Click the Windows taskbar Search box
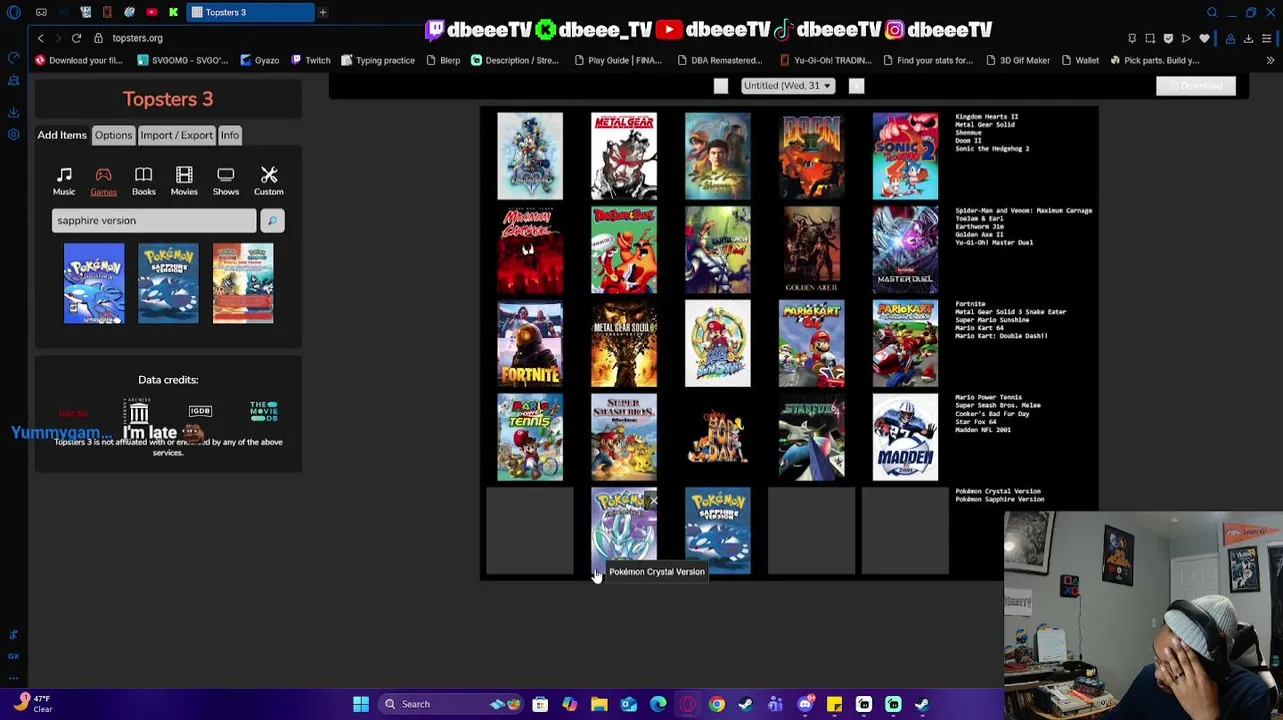Viewport: 1283px width, 720px height. tap(450, 704)
